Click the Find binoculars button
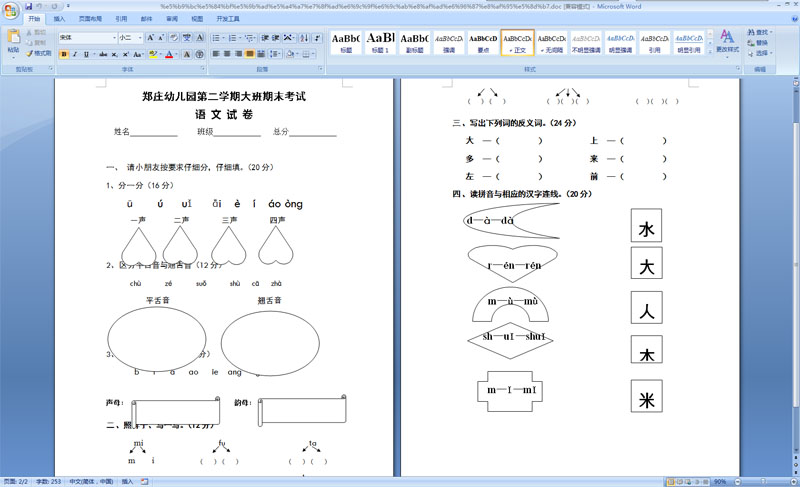Screen dimensions: 800x487 (x=759, y=32)
